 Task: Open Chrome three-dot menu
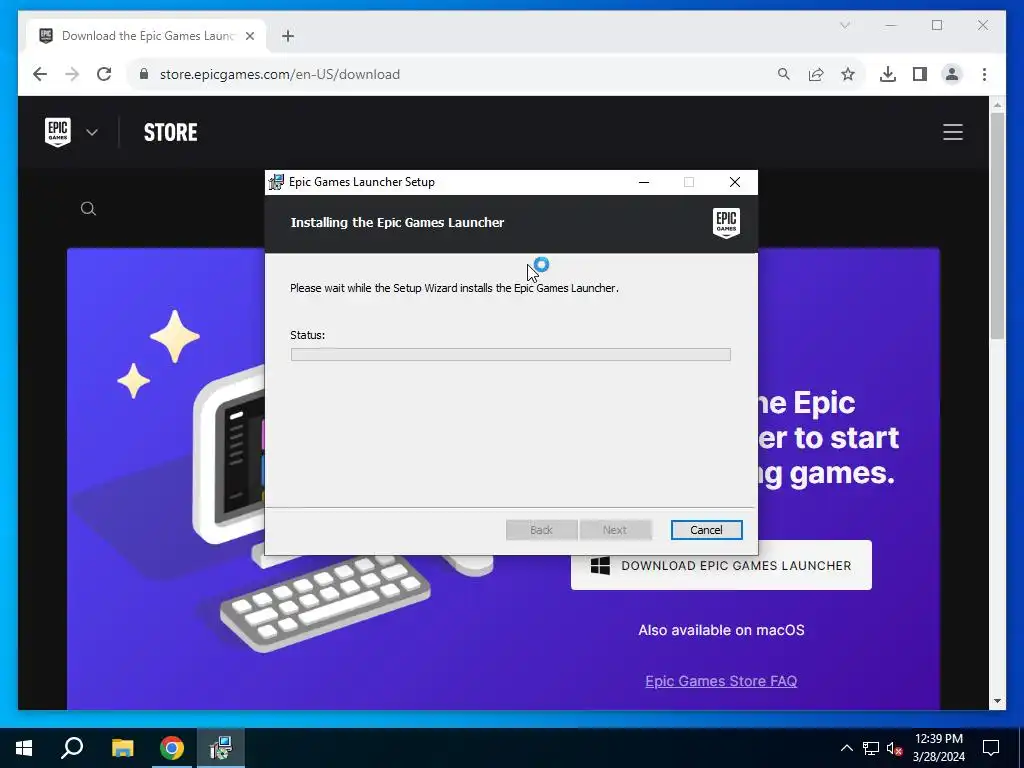click(x=984, y=74)
